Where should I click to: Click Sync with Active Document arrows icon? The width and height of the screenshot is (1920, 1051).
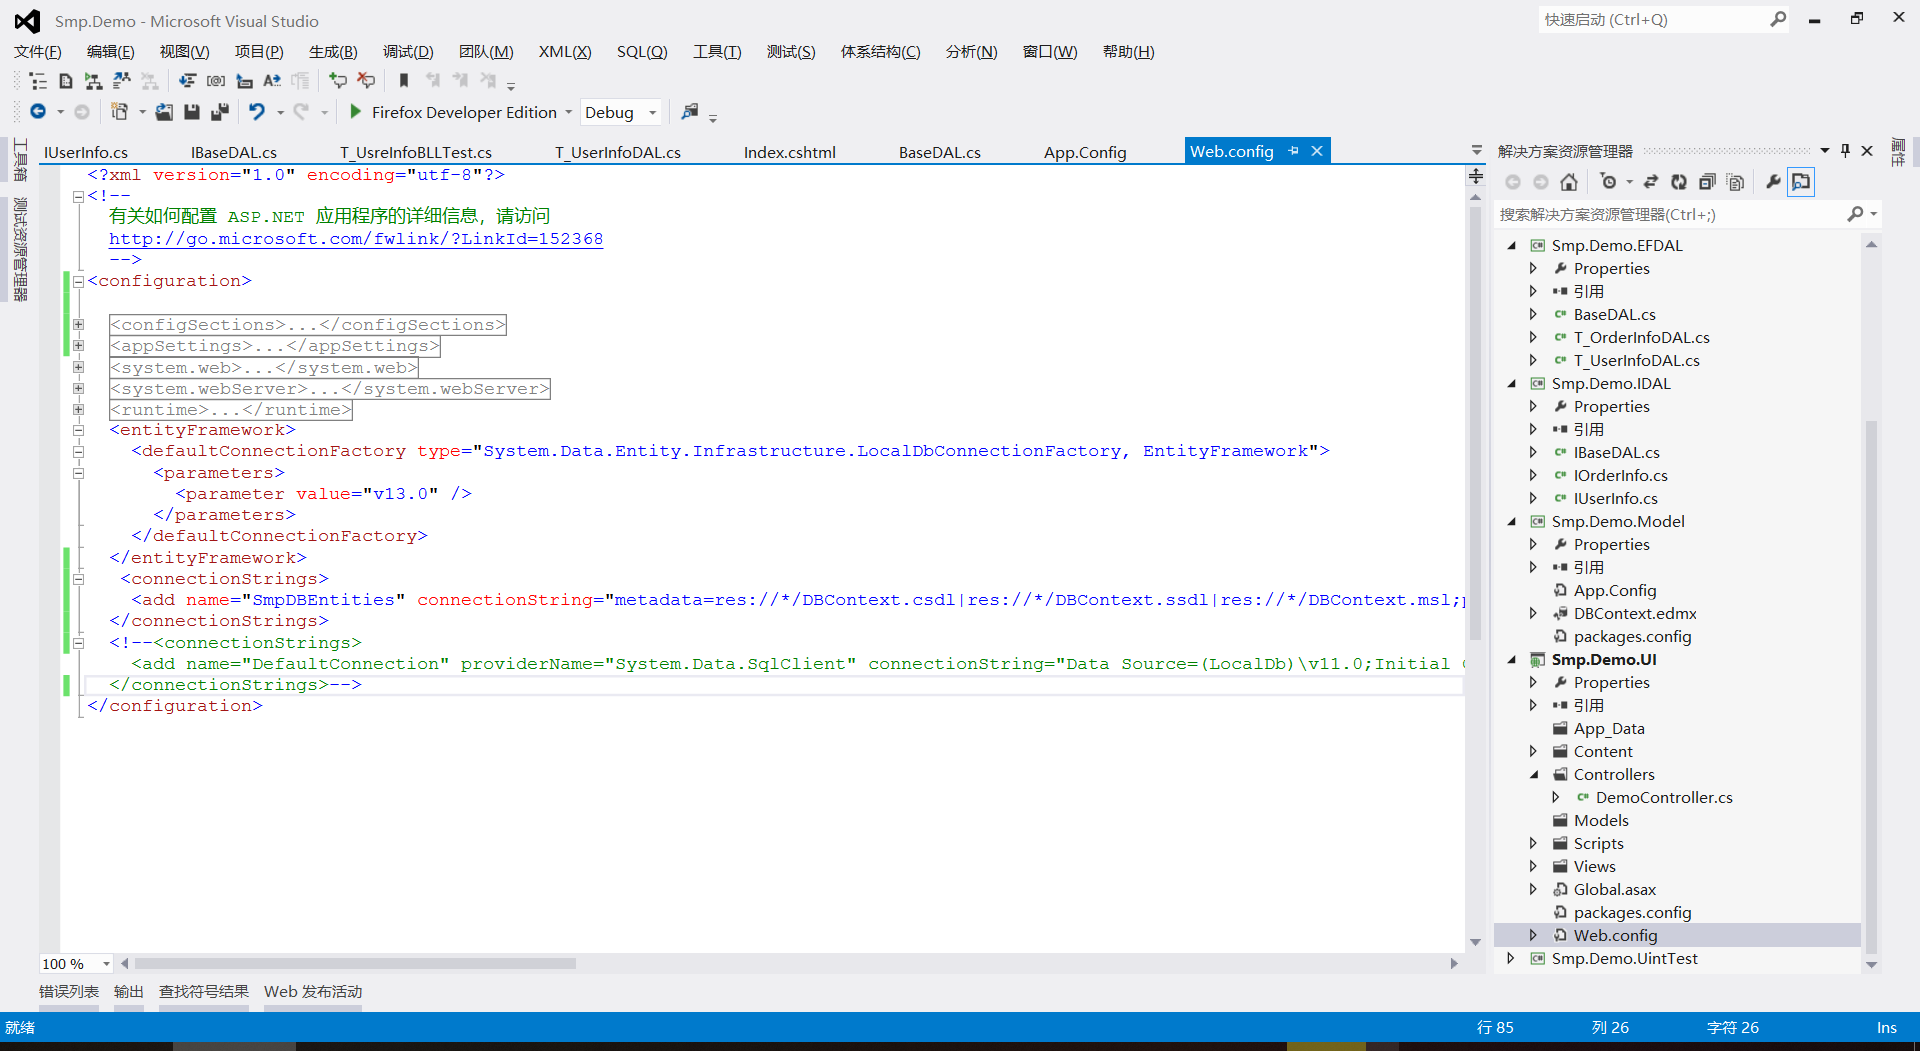coord(1651,182)
